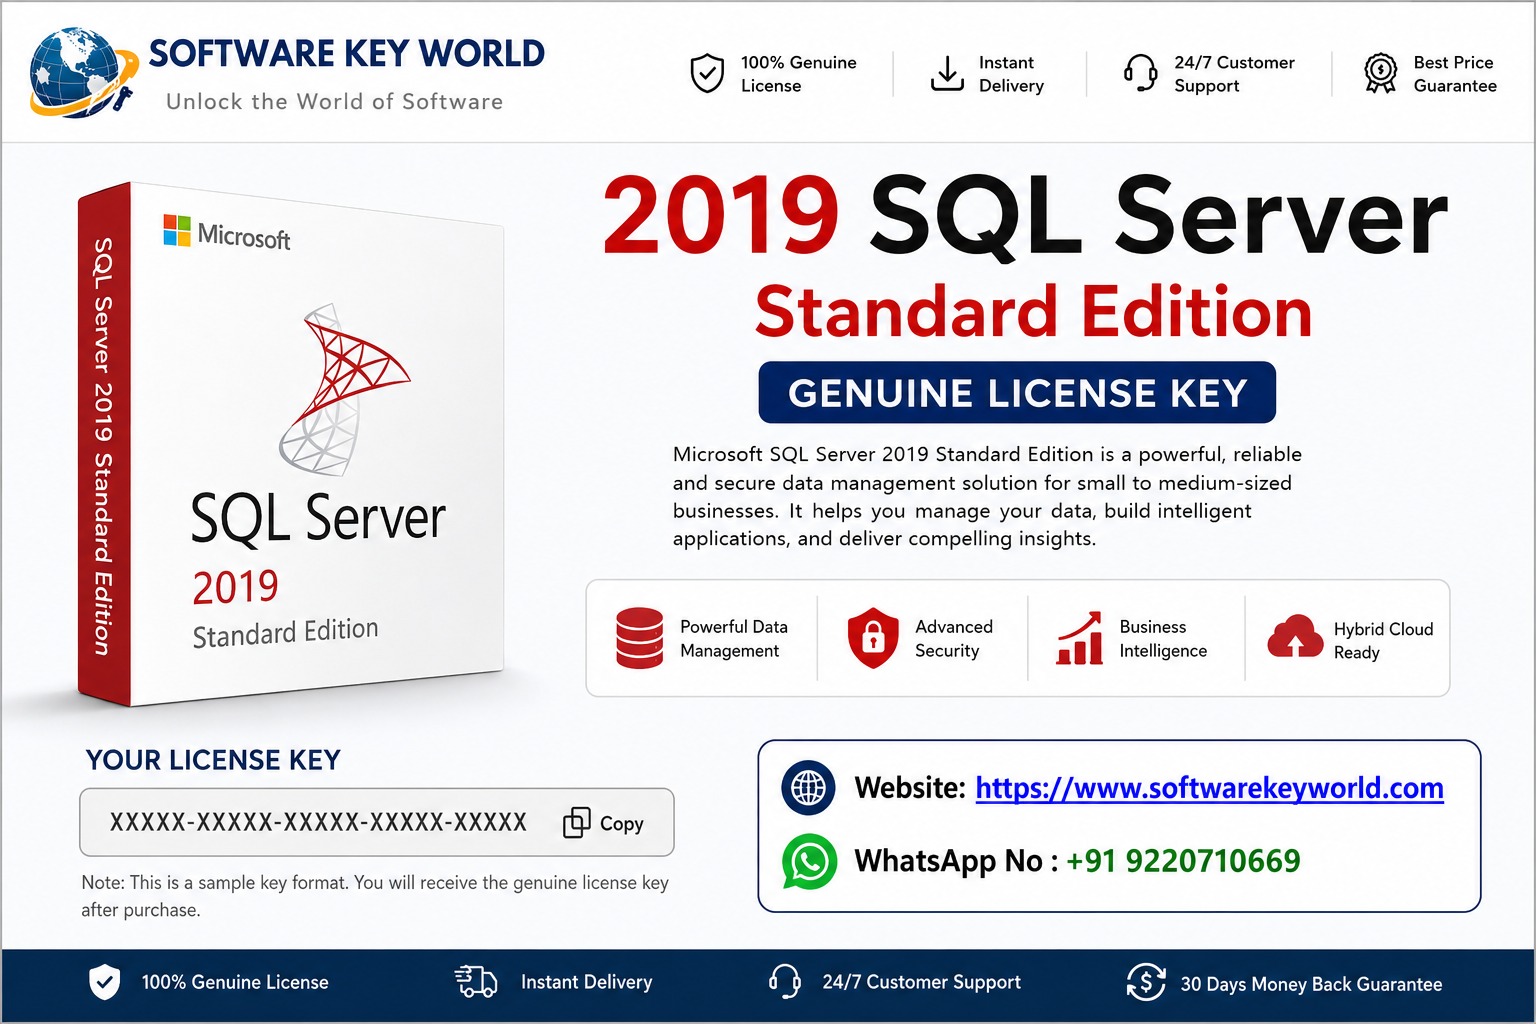Click the download arrow icon for Instant Delivery in header
Screen dimensions: 1536x1024
coord(946,74)
